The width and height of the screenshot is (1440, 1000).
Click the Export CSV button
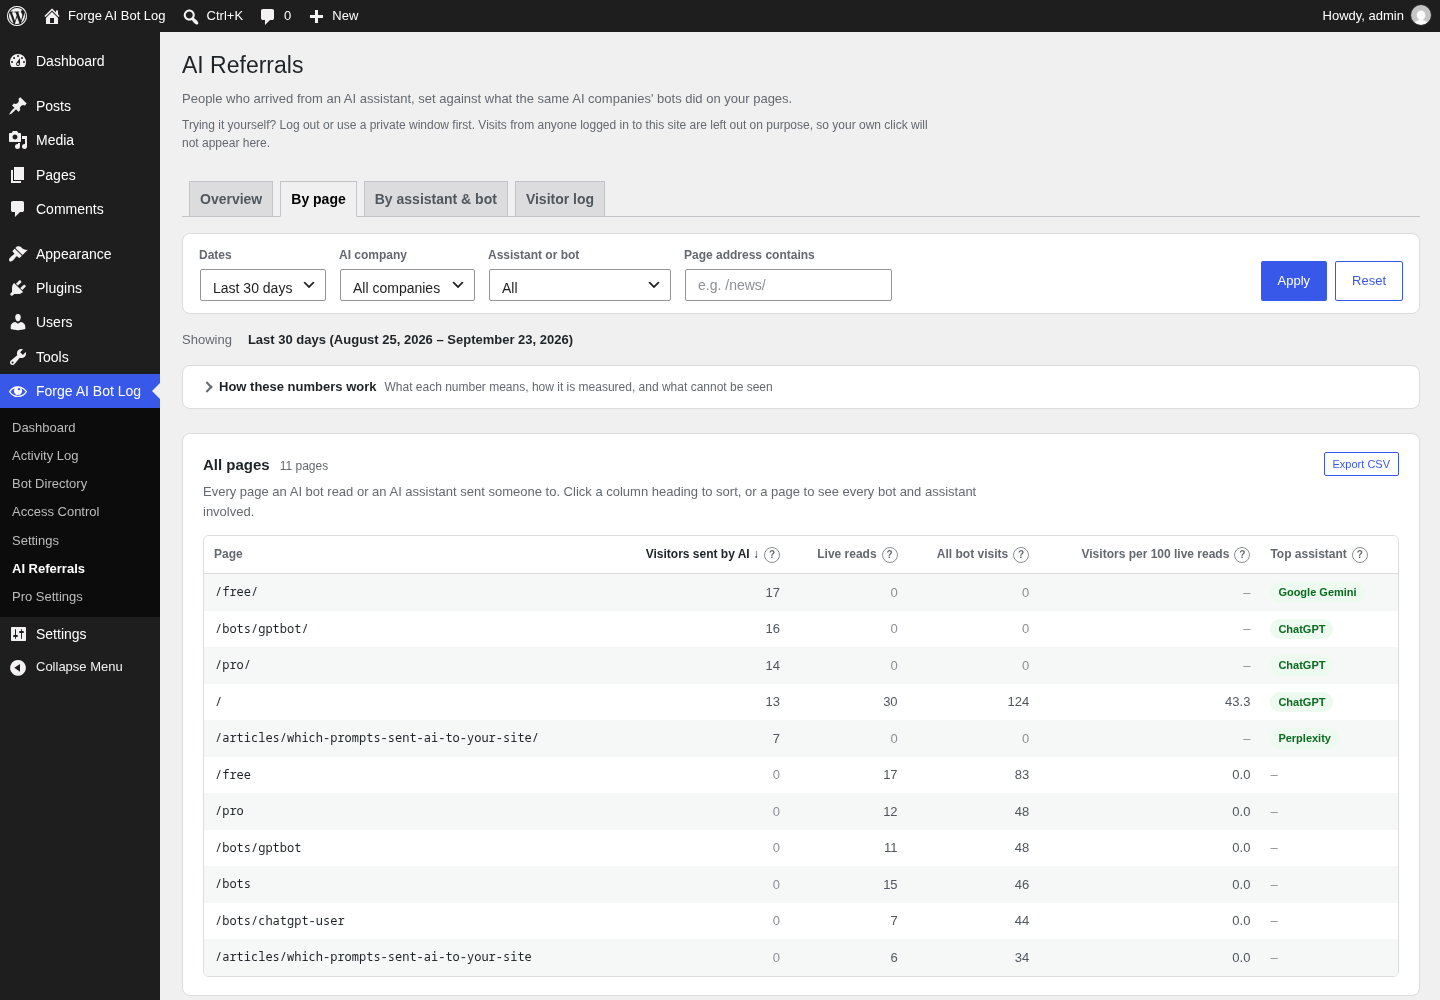(x=1361, y=464)
